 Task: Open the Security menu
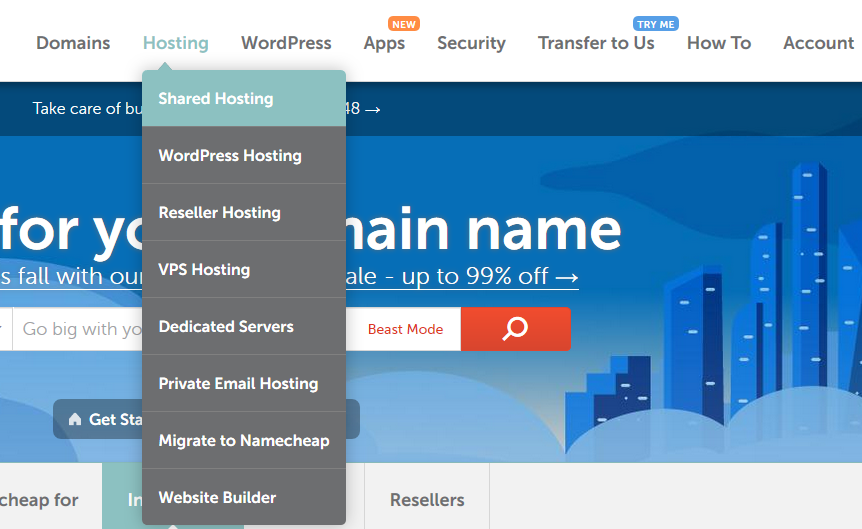(471, 43)
